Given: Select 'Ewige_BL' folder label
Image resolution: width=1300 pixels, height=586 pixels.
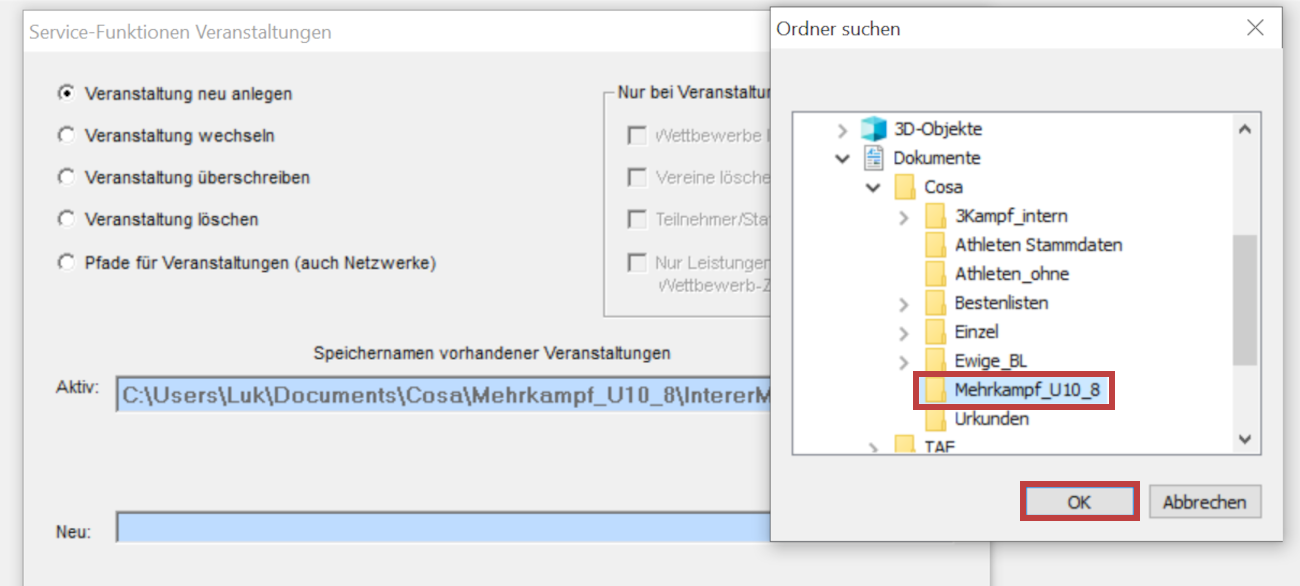Looking at the screenshot, I should click(x=991, y=361).
